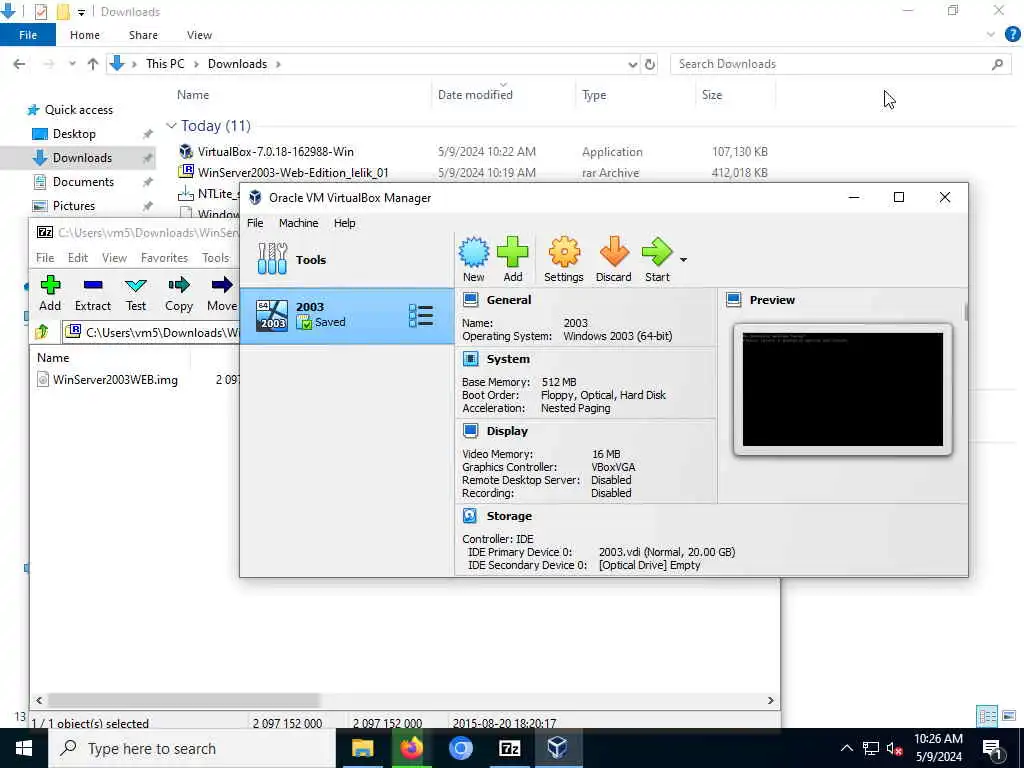Viewport: 1024px width, 768px height.
Task: Open the 2003 VM list menu icon
Action: 421,315
